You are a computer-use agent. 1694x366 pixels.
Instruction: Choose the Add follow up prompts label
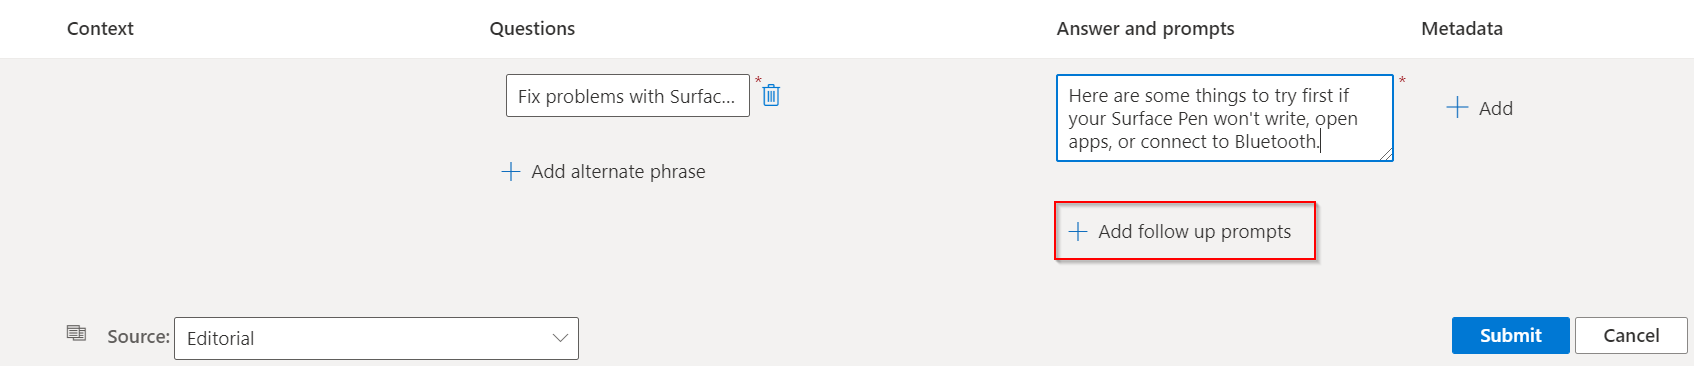(1194, 232)
